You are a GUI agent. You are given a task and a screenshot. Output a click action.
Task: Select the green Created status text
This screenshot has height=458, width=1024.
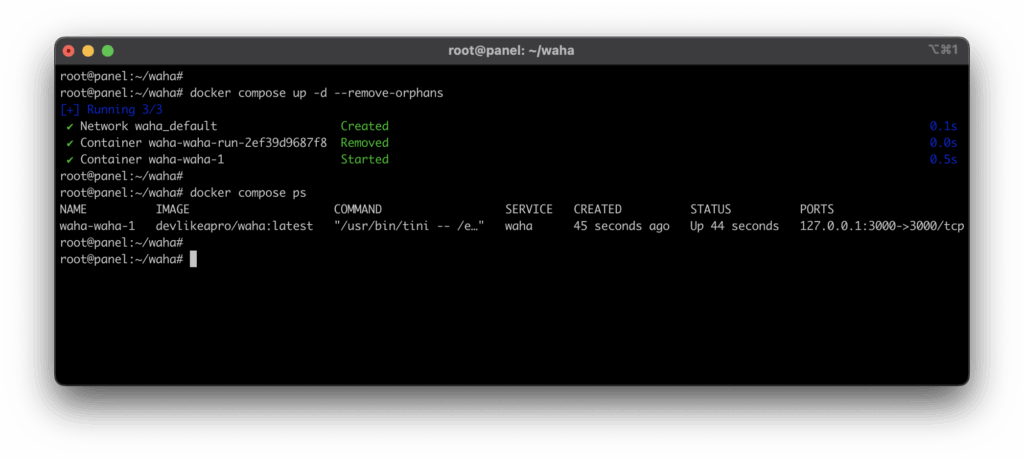(x=364, y=126)
